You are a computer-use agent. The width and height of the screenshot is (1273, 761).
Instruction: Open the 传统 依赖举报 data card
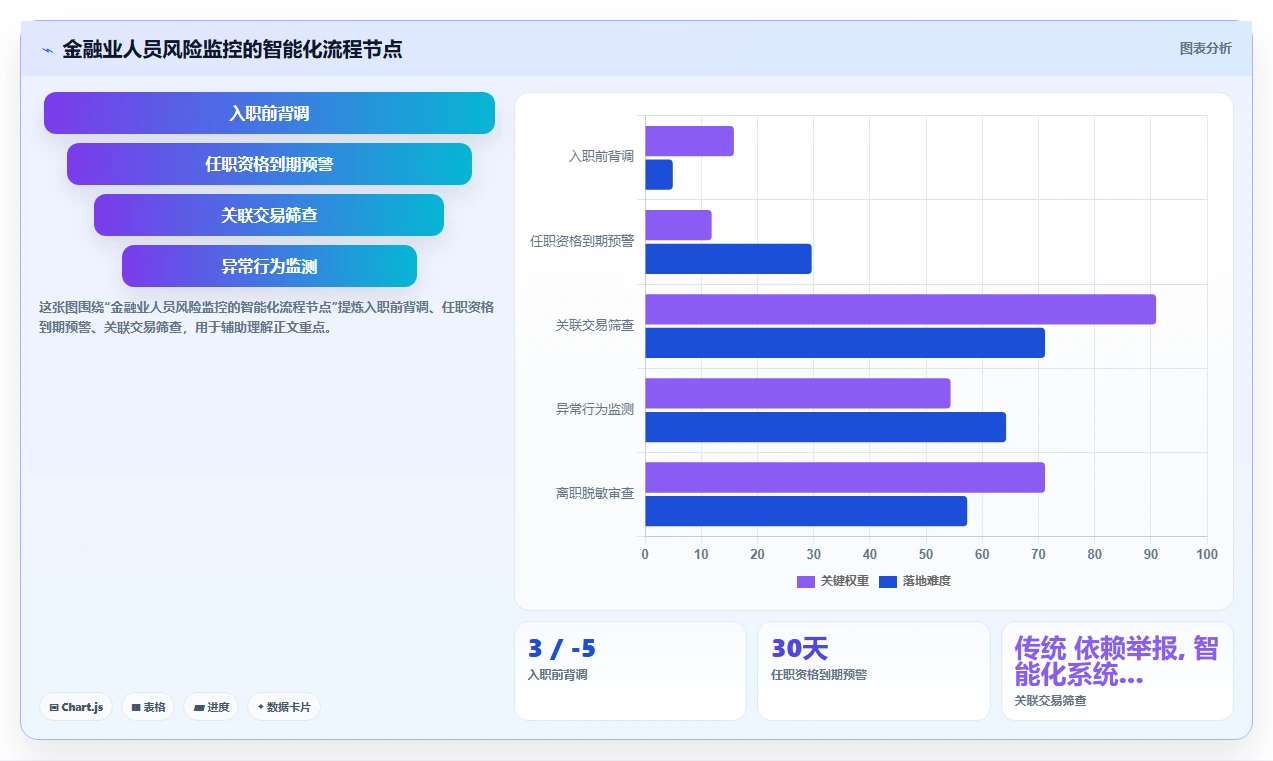click(x=1117, y=671)
